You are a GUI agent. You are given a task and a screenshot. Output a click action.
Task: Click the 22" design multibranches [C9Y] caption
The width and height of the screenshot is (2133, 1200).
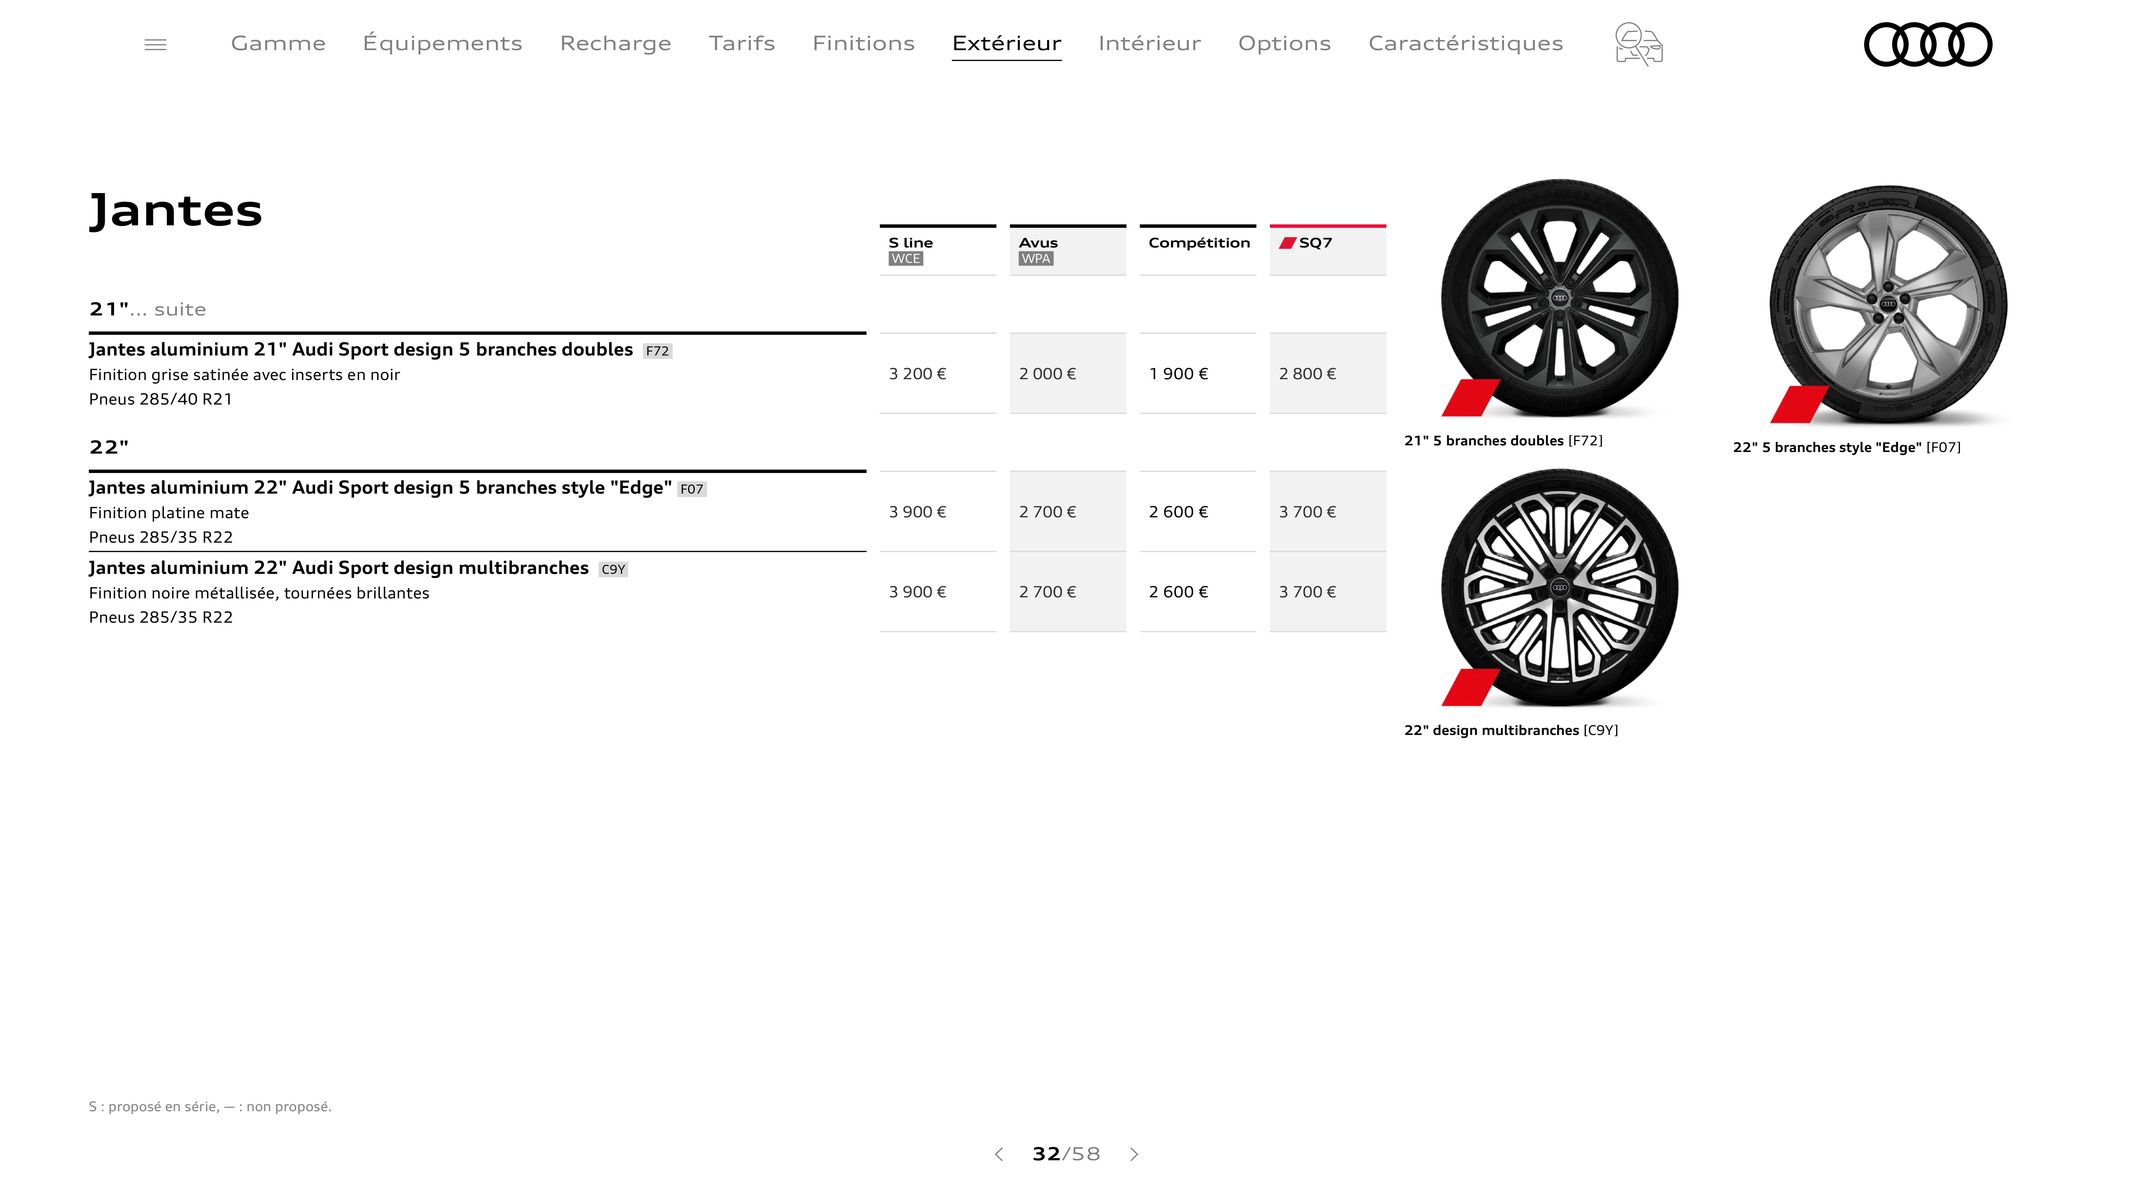1511,731
